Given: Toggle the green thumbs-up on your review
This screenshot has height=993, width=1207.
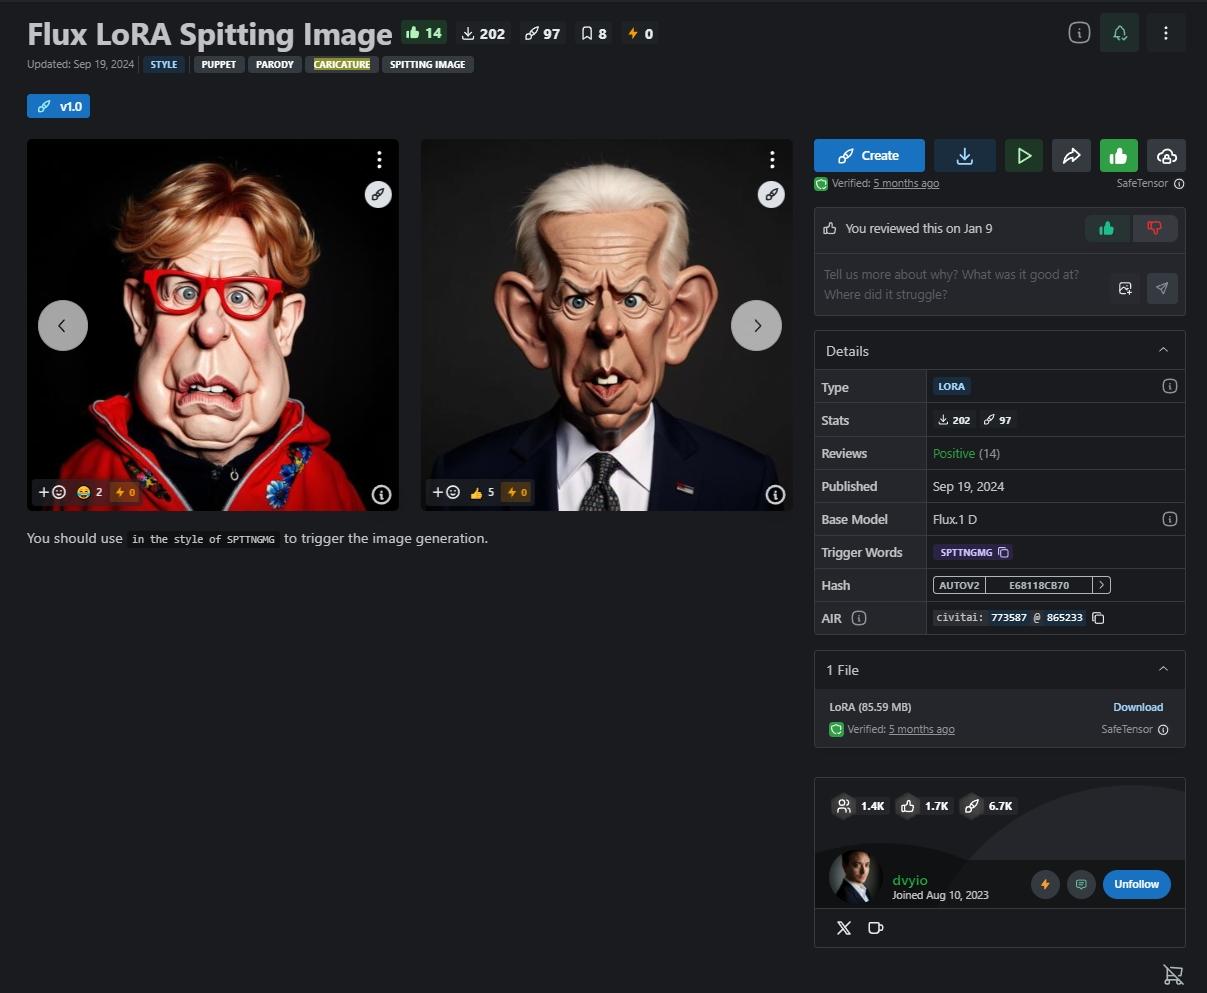Looking at the screenshot, I should point(1107,228).
